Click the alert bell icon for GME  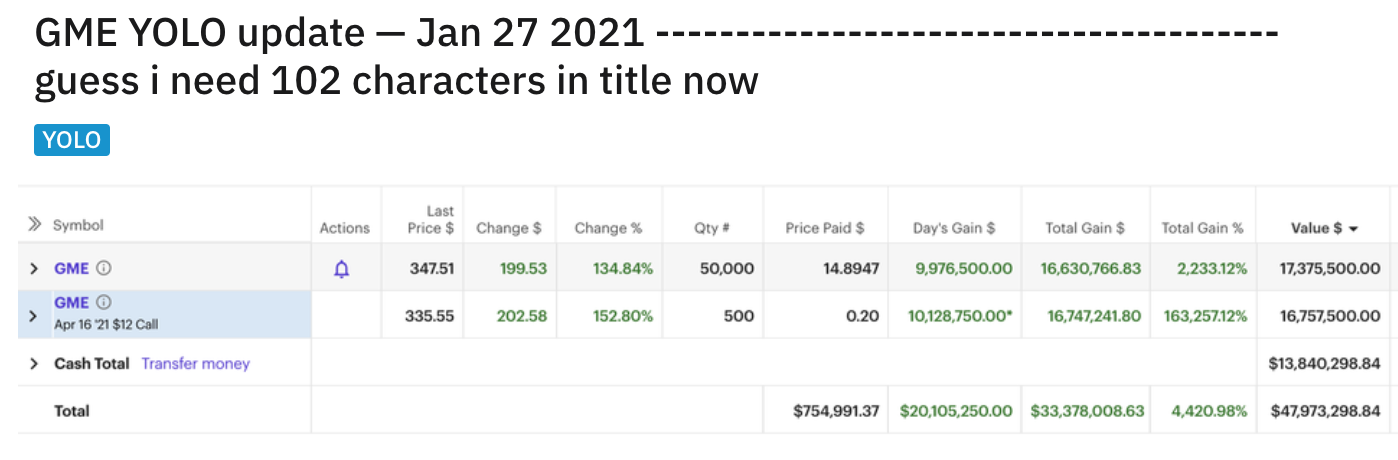pos(342,268)
